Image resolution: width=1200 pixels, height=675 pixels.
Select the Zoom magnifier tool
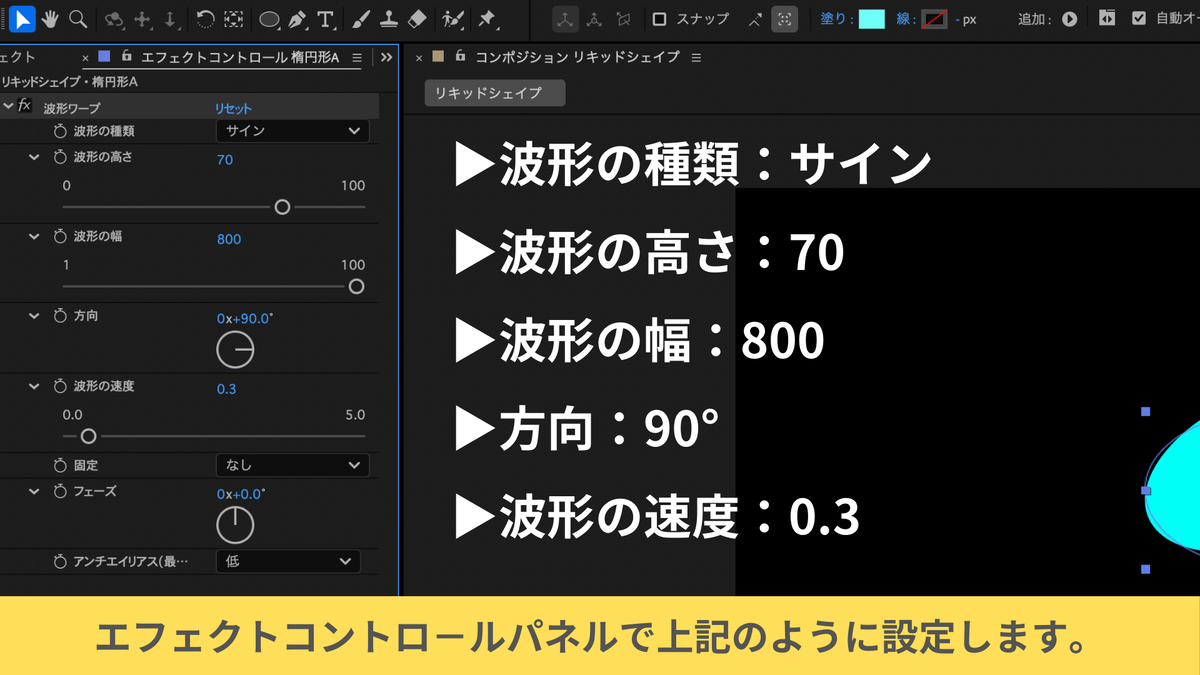click(77, 19)
